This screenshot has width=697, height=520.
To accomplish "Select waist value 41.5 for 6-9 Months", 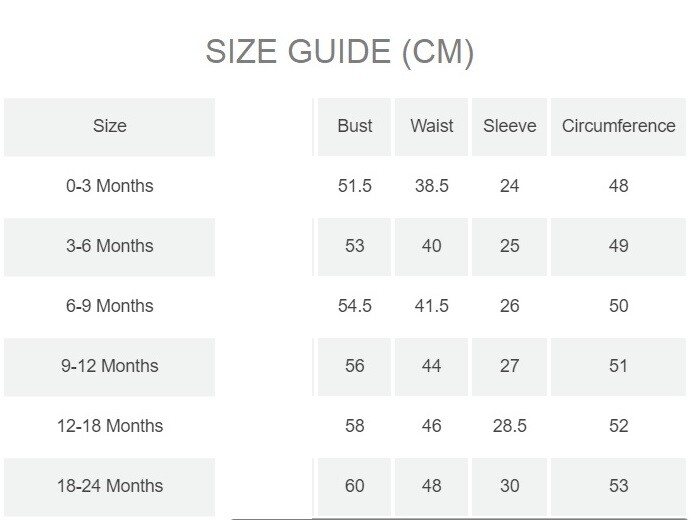I will 431,306.
